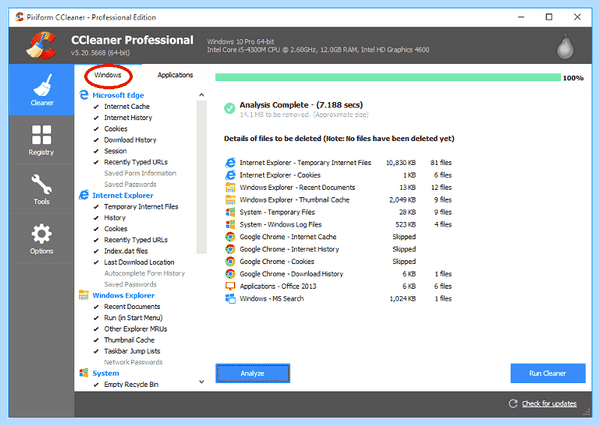Switch to the Applications tab
Viewport: 600px width, 426px height.
coord(175,75)
